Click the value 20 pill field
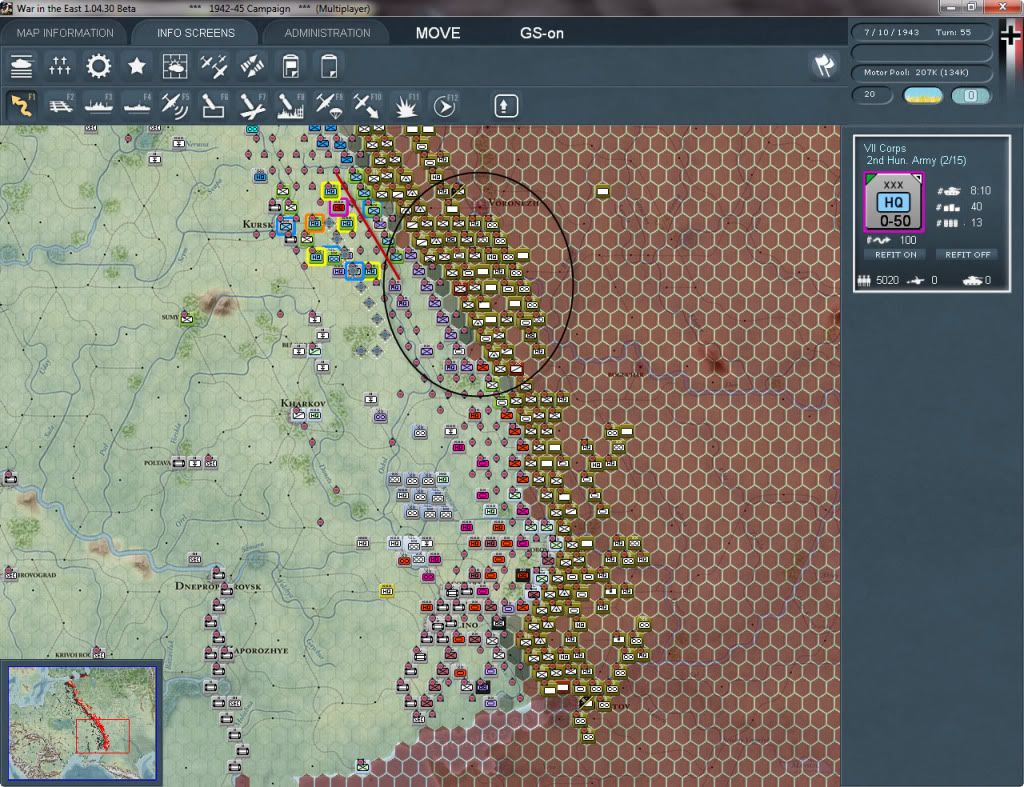 [872, 95]
